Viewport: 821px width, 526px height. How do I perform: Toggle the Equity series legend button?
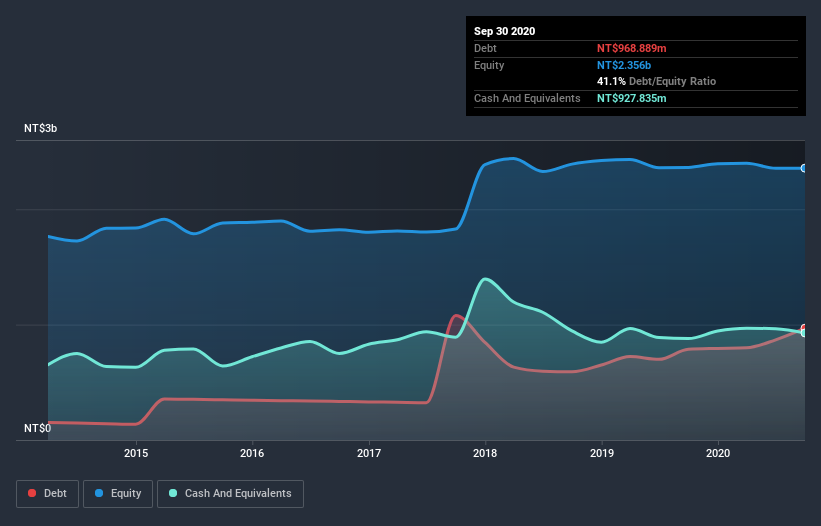pyautogui.click(x=118, y=494)
